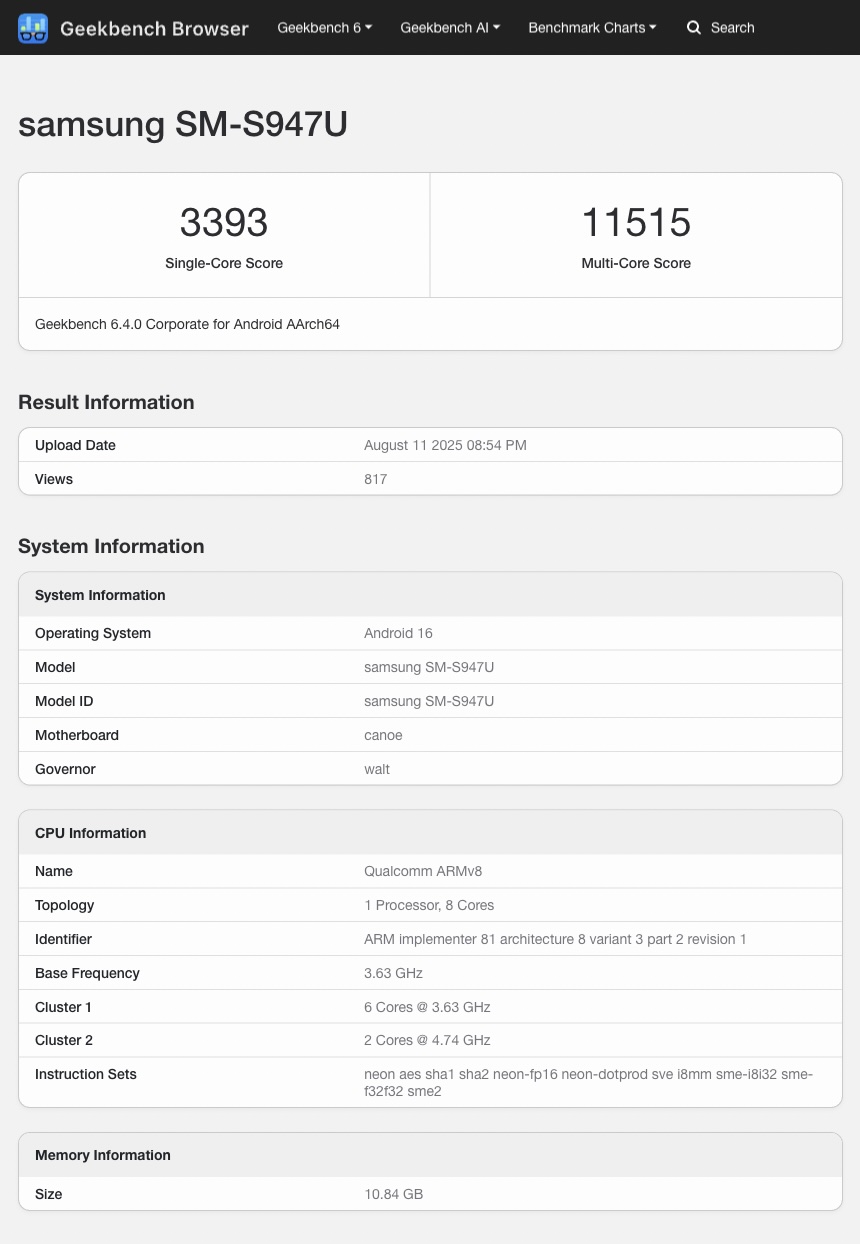Click the magnifying glass search icon

(693, 28)
